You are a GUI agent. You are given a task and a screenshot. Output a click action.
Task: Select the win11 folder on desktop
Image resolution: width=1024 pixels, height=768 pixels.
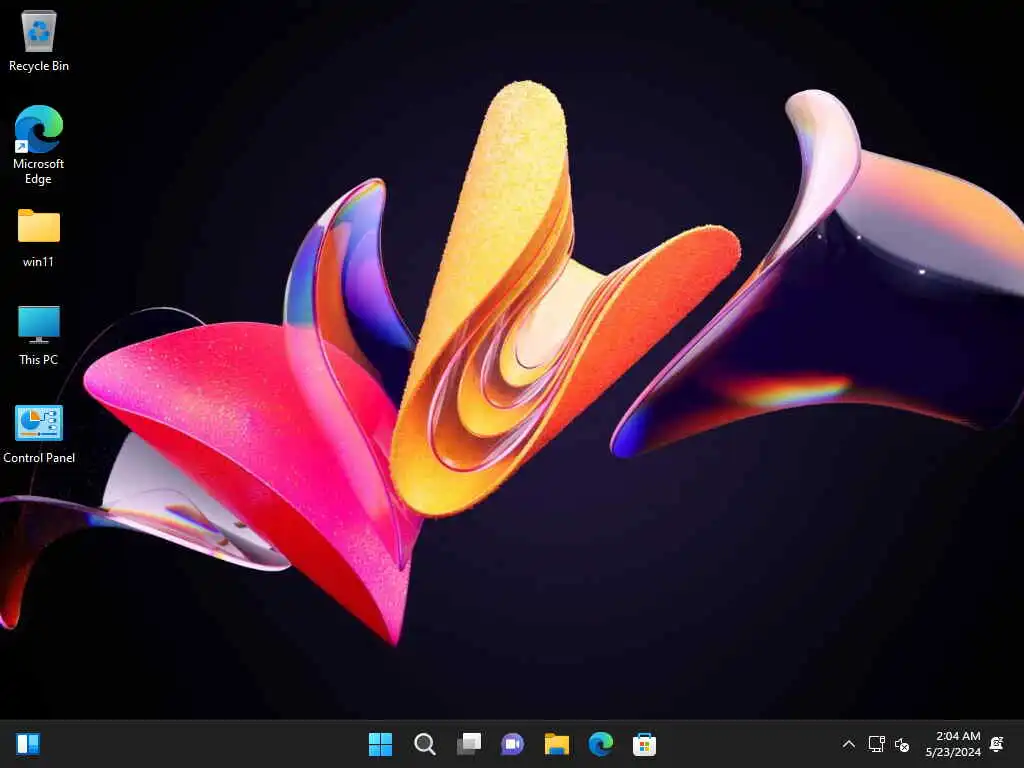[39, 238]
